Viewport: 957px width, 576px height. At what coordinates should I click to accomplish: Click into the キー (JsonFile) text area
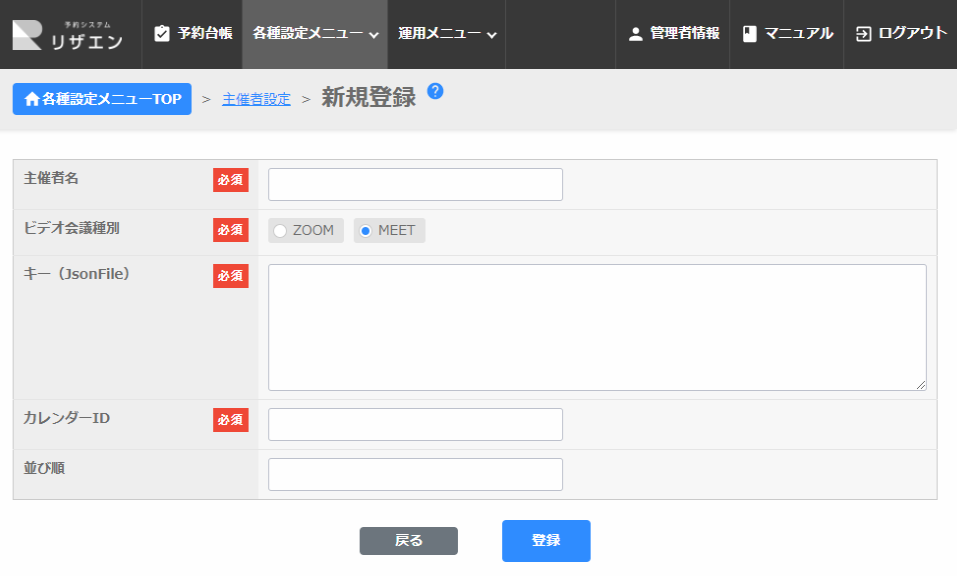click(597, 327)
